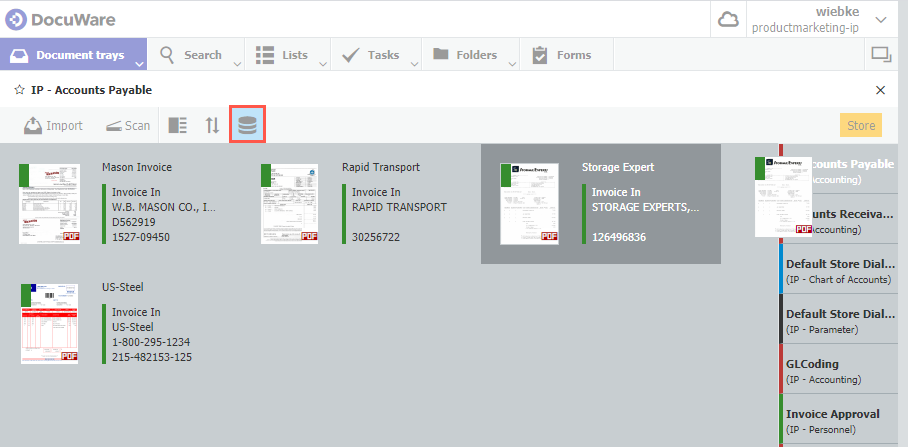Viewport: 908px width, 447px height.
Task: Switch to the Folders tab
Action: pyautogui.click(x=466, y=55)
